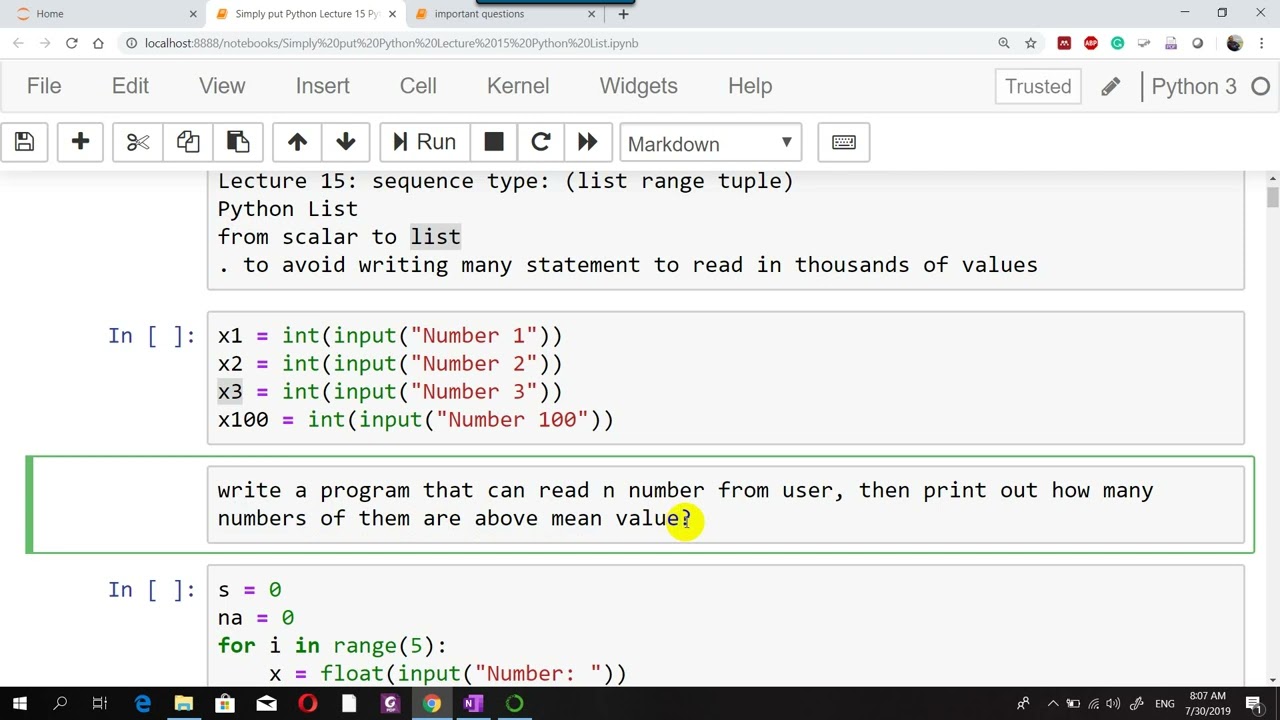Open the cell type Markdown dropdown
The width and height of the screenshot is (1280, 720).
[x=710, y=143]
